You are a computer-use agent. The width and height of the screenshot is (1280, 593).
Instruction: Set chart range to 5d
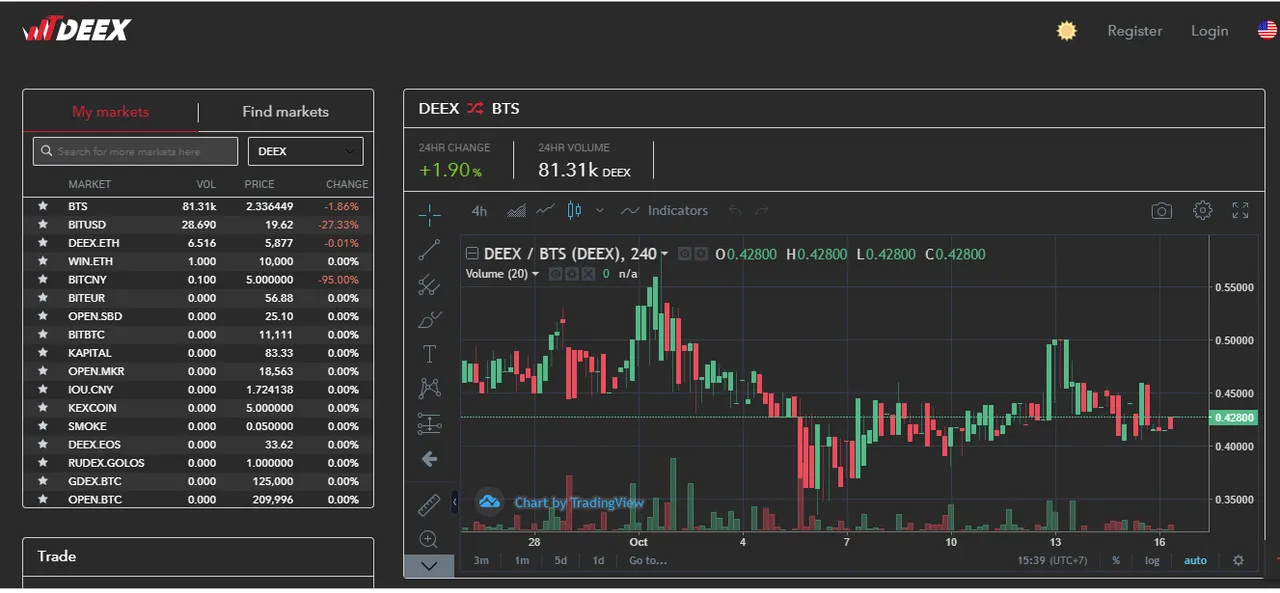click(560, 560)
